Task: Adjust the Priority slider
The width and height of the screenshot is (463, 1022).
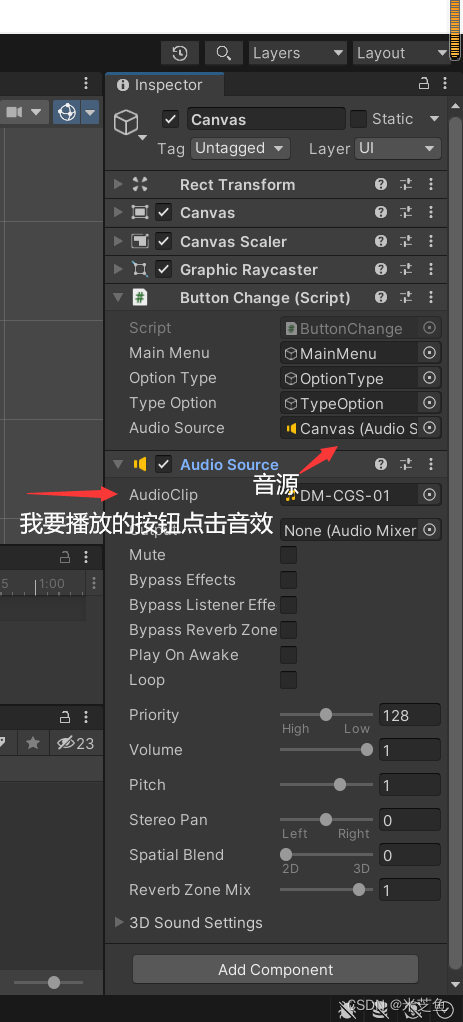Action: tap(326, 714)
